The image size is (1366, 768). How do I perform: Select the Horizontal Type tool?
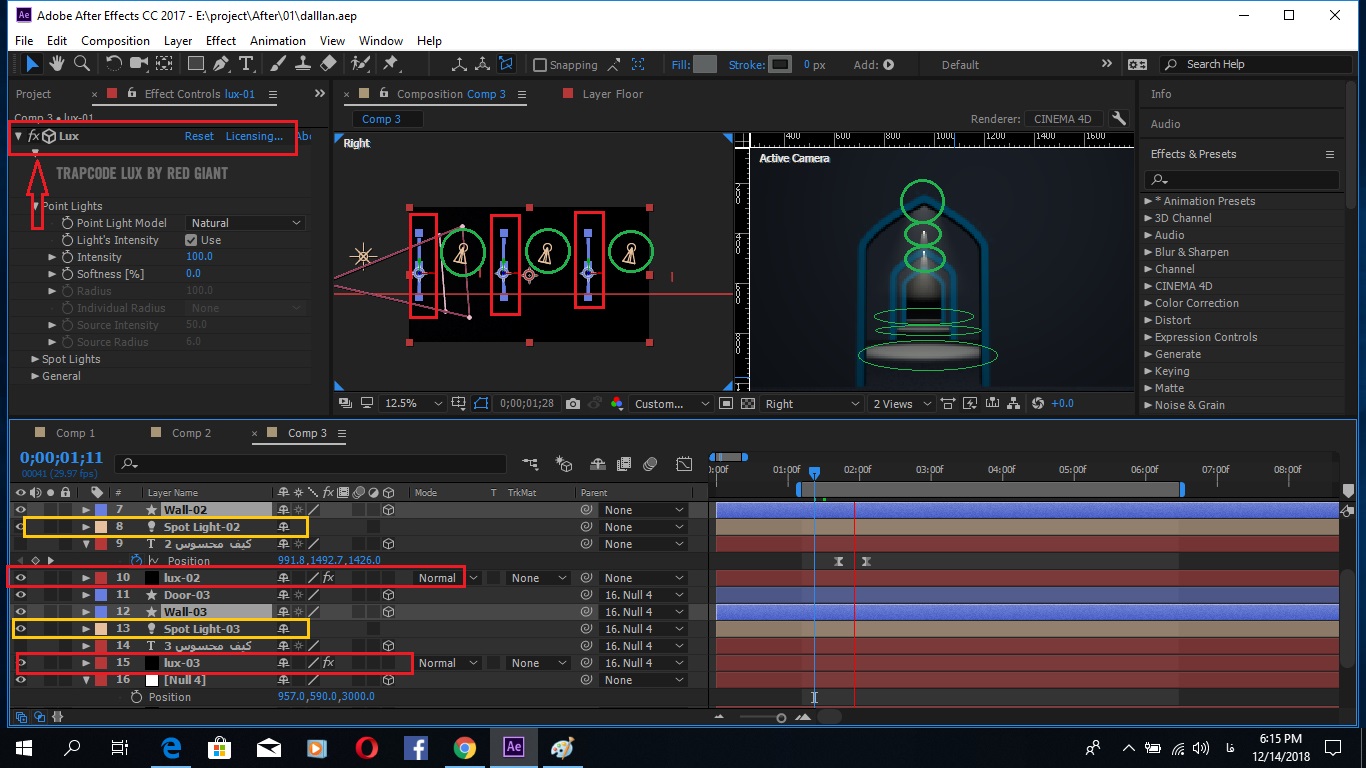point(246,64)
